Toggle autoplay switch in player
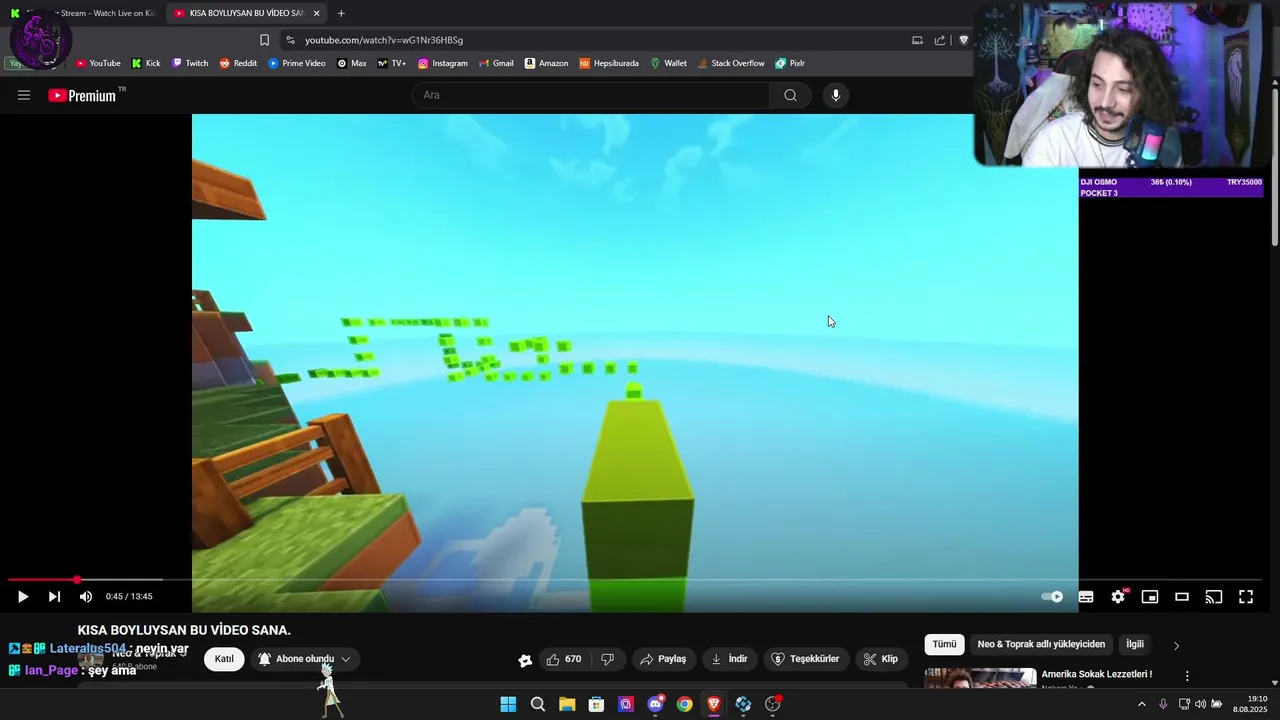Screen dimensions: 1280x720 click(1052, 597)
